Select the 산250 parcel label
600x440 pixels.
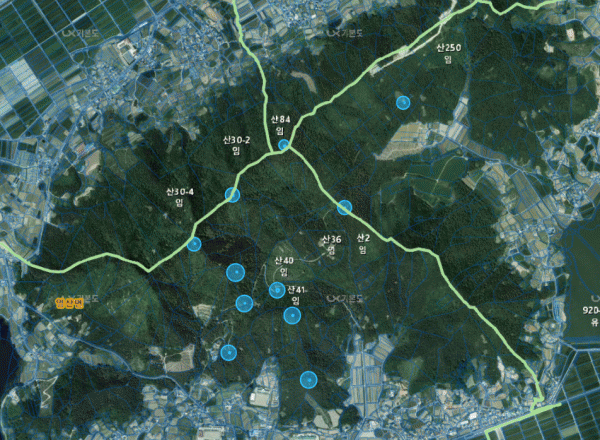tap(449, 47)
